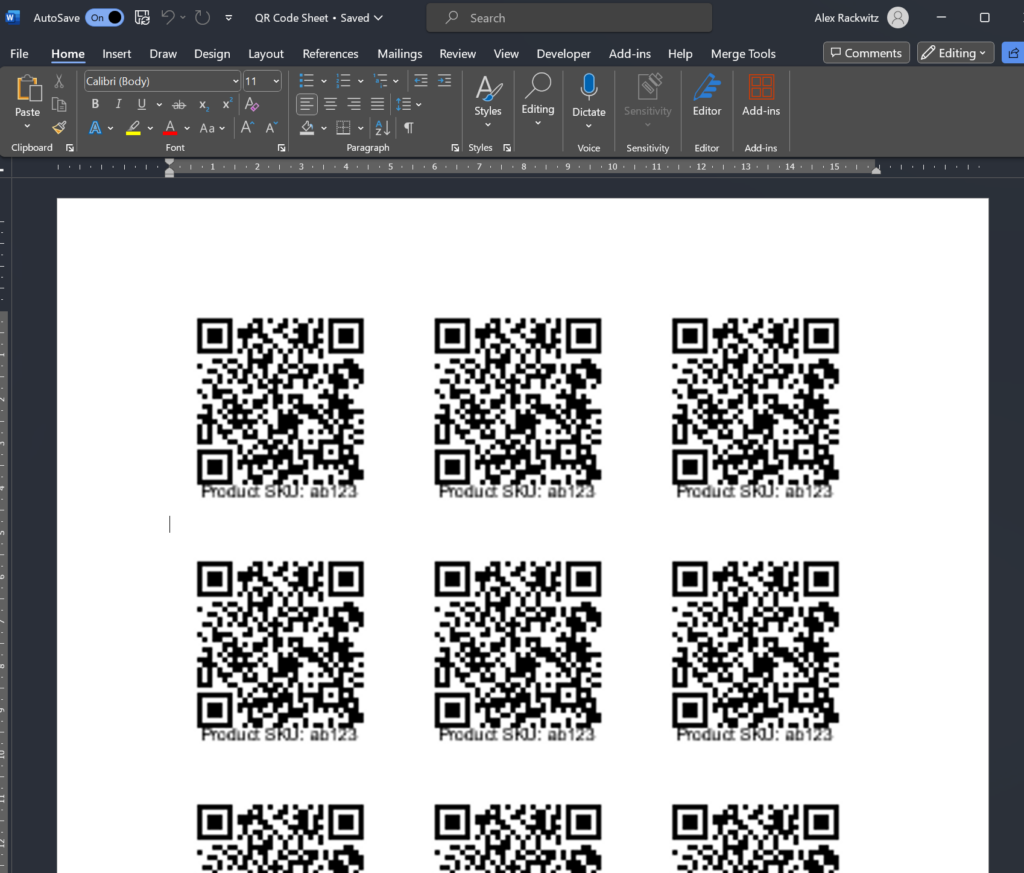Click the Shading paint bucket icon
Screen dimensions: 1024x873
pos(307,128)
